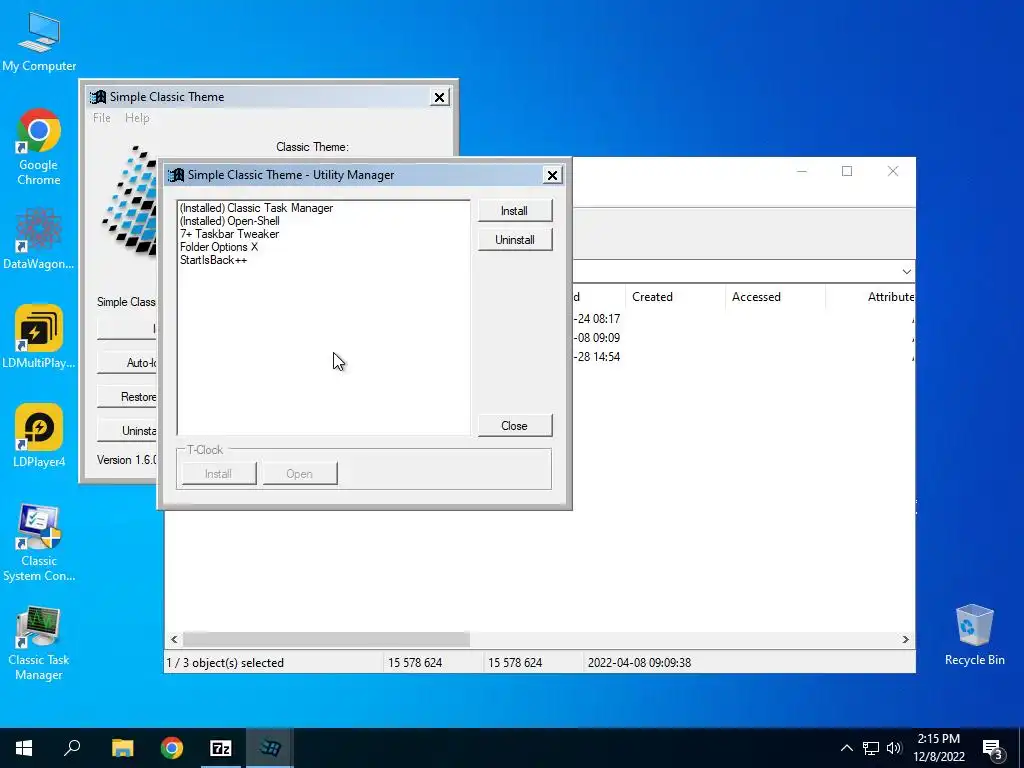The image size is (1024, 768).
Task: Open taskbar search magnifier
Action: pyautogui.click(x=72, y=748)
